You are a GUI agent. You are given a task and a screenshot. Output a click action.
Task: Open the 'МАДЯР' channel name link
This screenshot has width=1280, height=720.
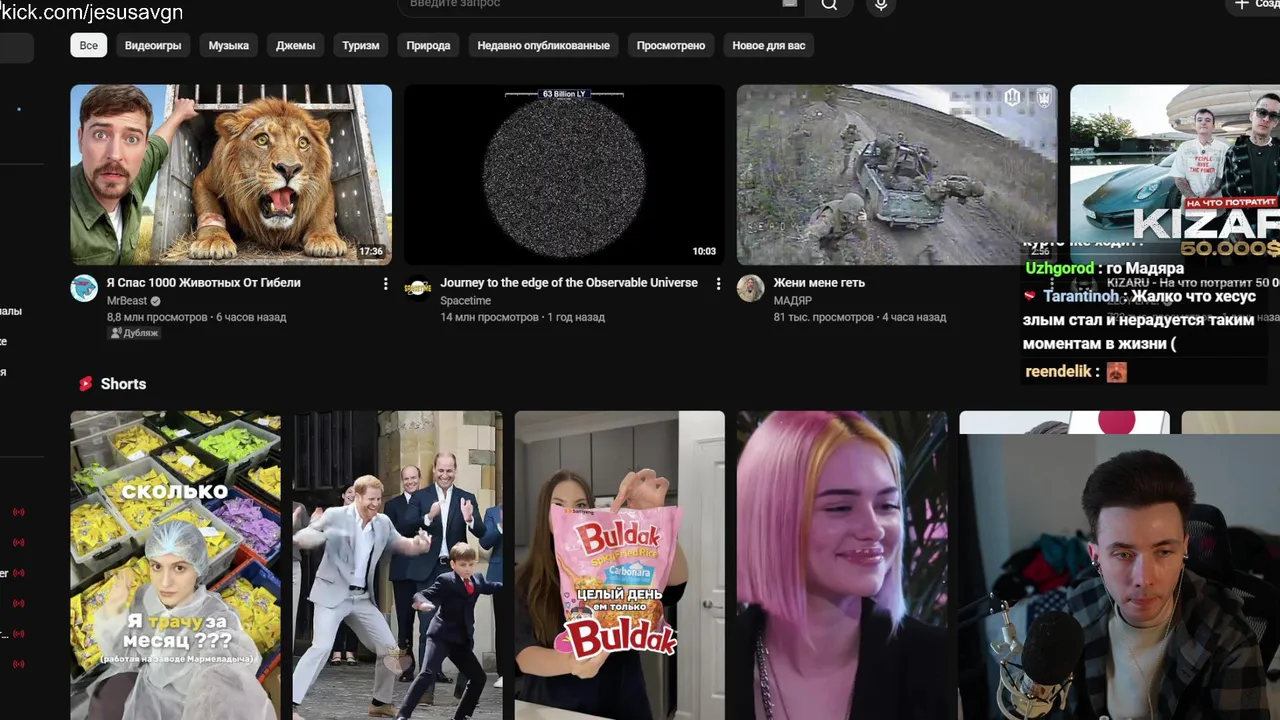click(792, 301)
